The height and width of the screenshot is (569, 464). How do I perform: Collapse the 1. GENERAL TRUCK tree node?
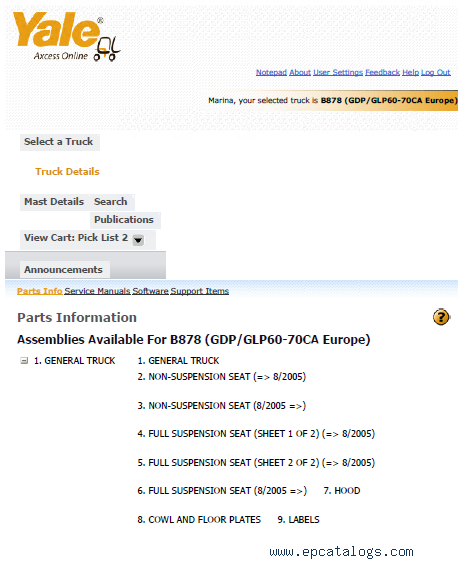tap(24, 361)
